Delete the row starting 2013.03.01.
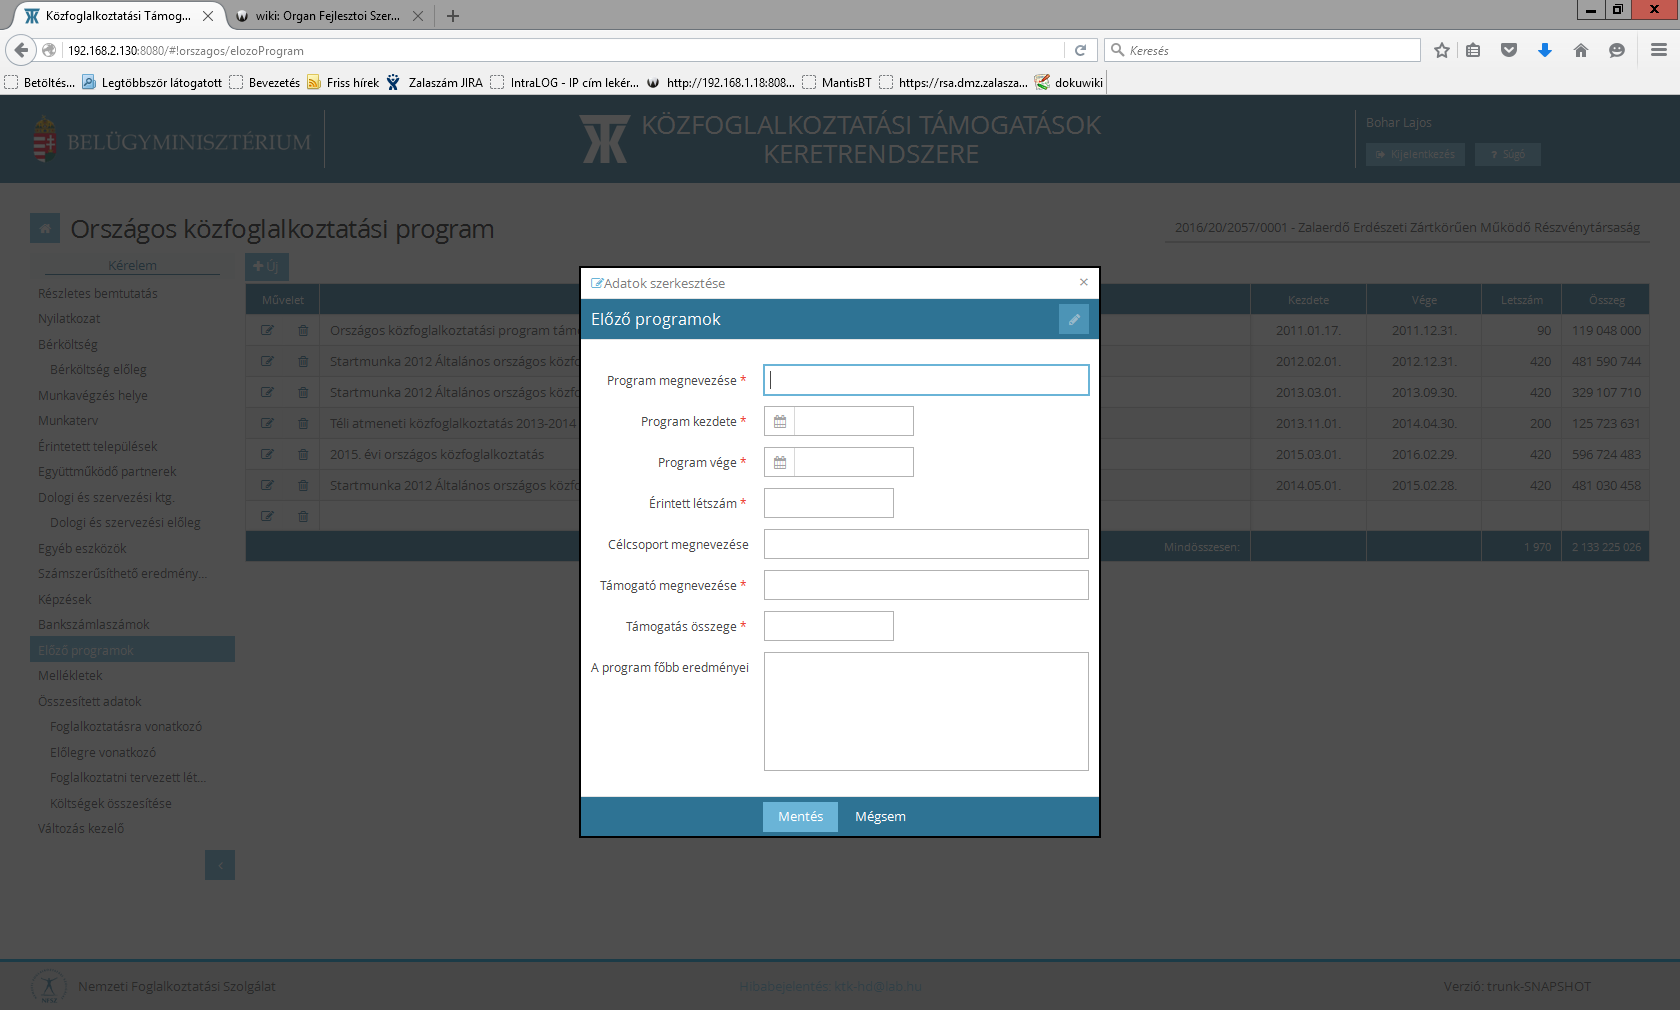This screenshot has width=1680, height=1010. tap(303, 392)
